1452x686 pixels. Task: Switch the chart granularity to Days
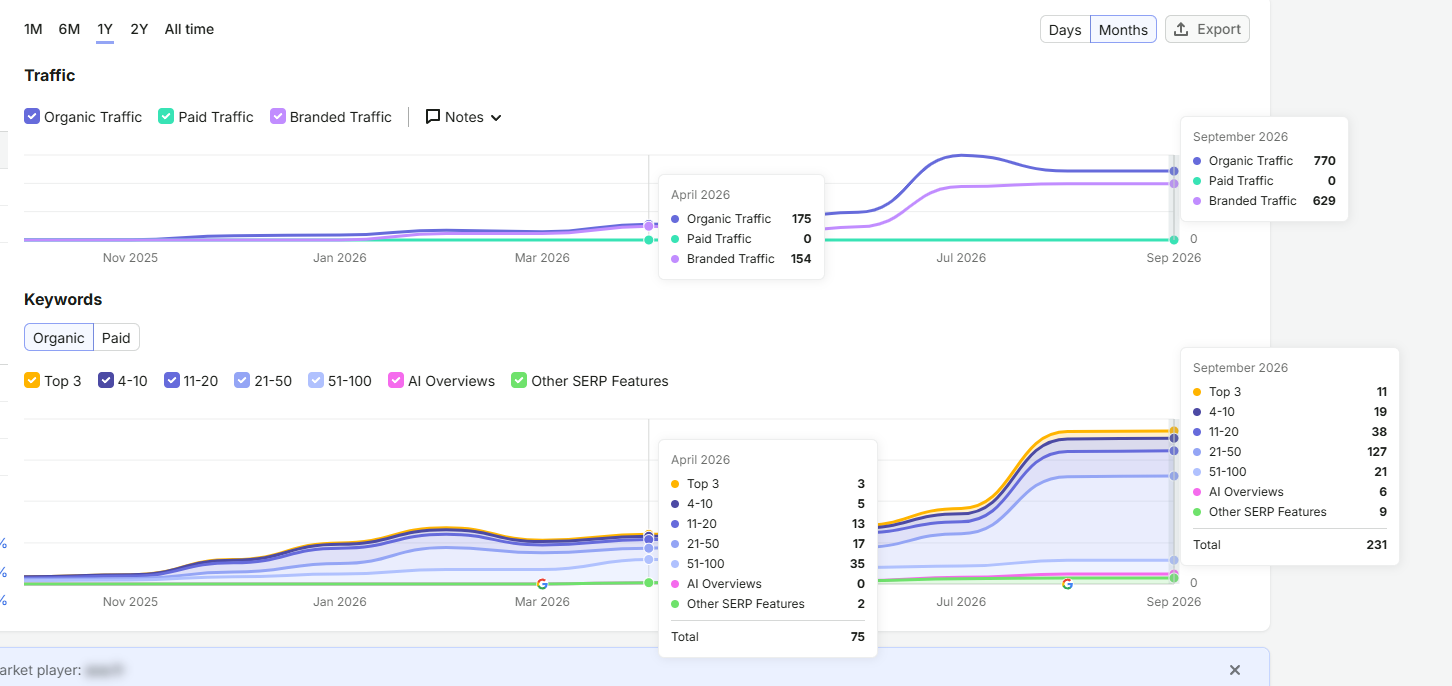pos(1065,30)
